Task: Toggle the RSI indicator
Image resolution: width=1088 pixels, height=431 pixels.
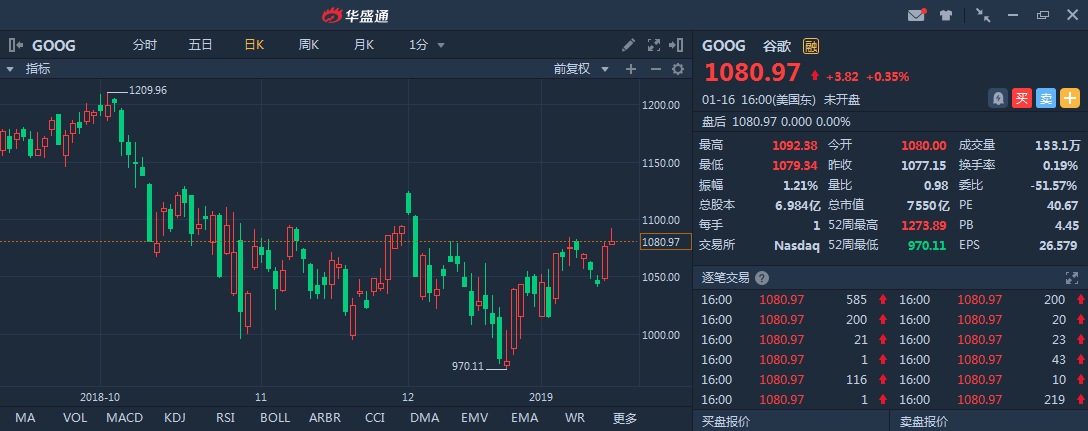Action: [x=226, y=419]
